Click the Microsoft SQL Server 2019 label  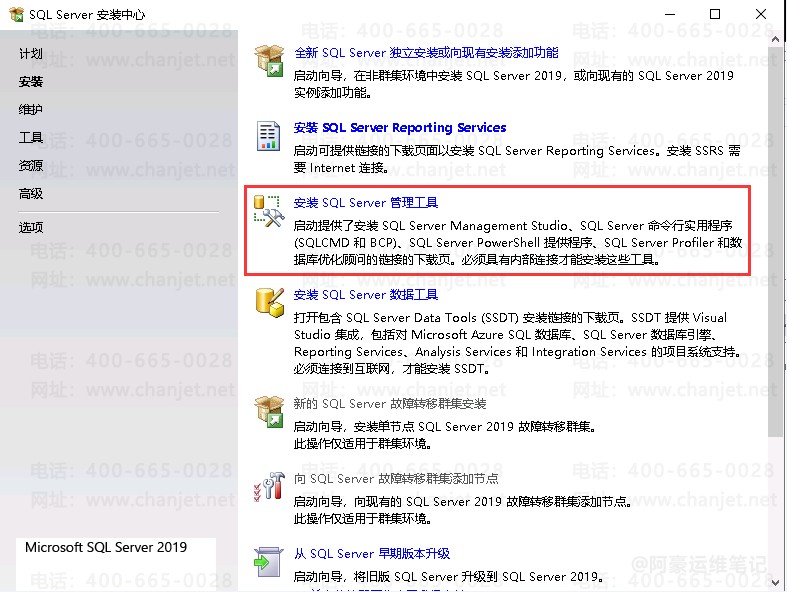pyautogui.click(x=106, y=547)
